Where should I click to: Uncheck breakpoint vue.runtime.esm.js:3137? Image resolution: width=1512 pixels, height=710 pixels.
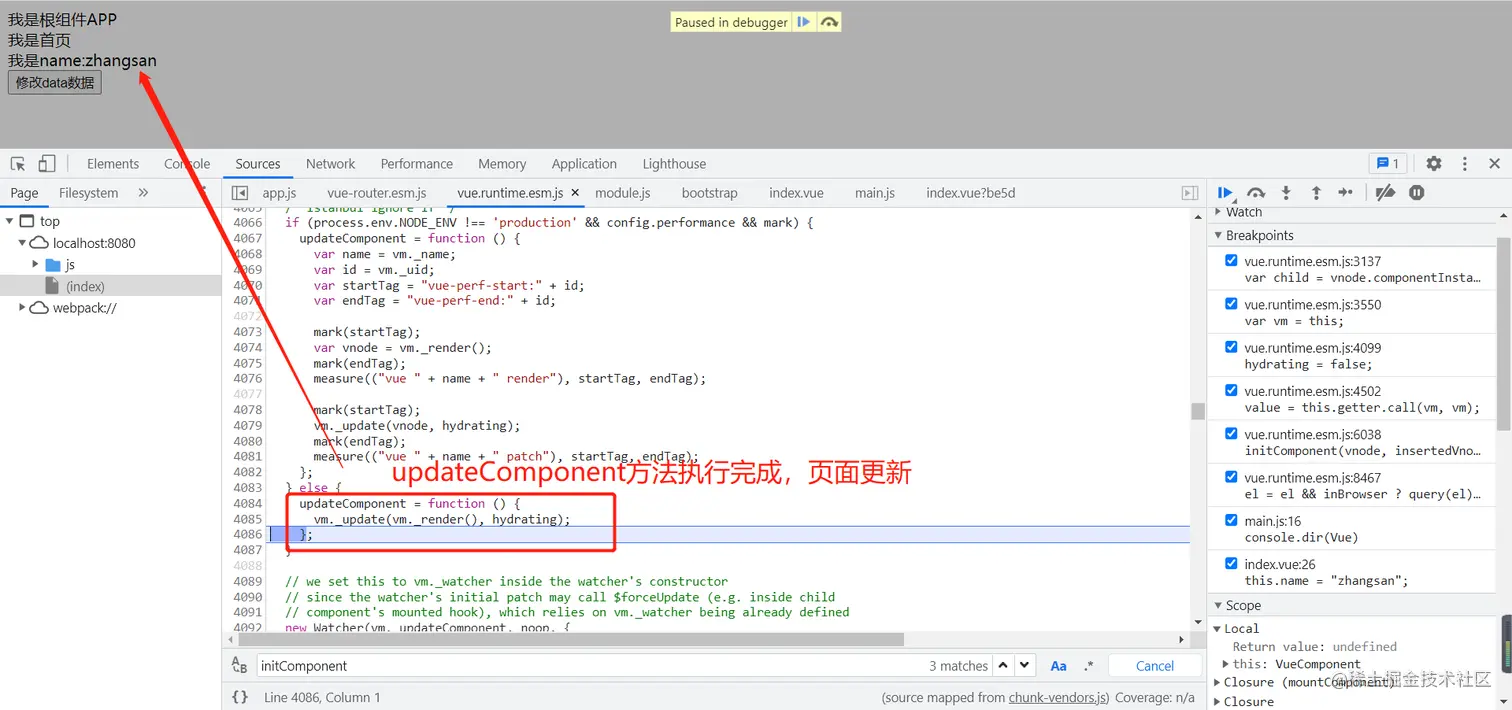(1231, 261)
